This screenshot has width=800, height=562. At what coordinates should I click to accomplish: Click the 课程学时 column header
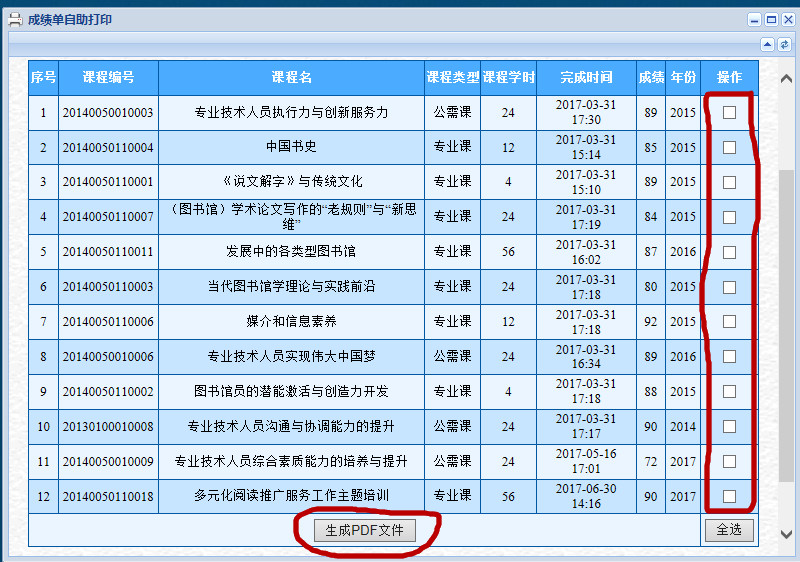tap(508, 78)
